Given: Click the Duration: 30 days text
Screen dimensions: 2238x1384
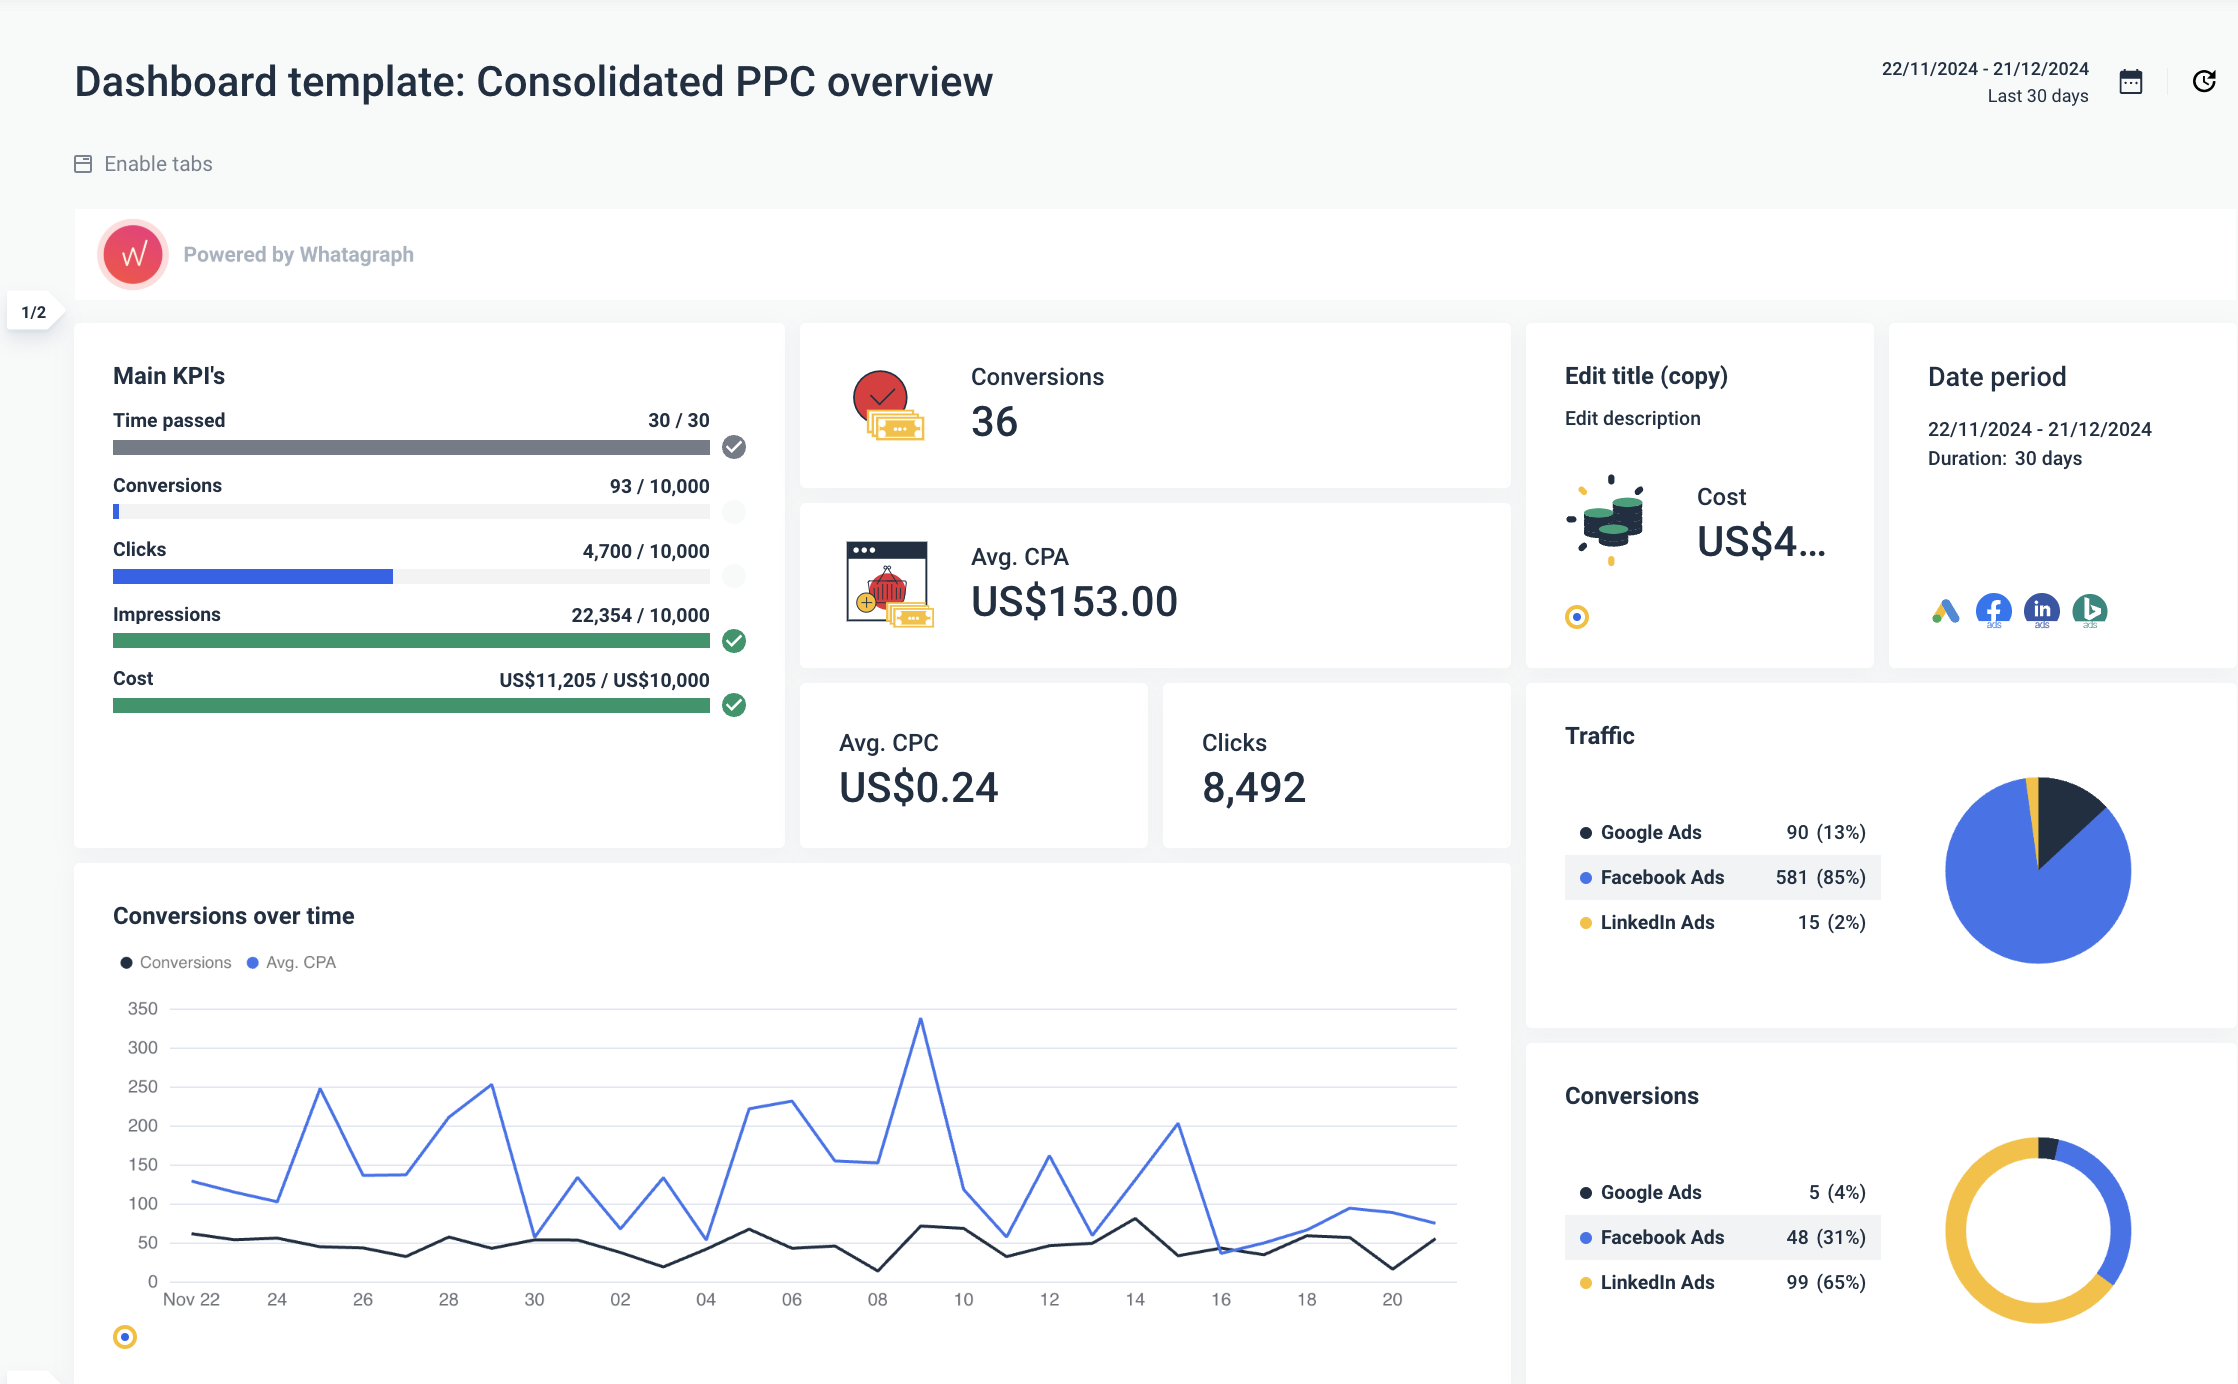Looking at the screenshot, I should click(x=2005, y=458).
